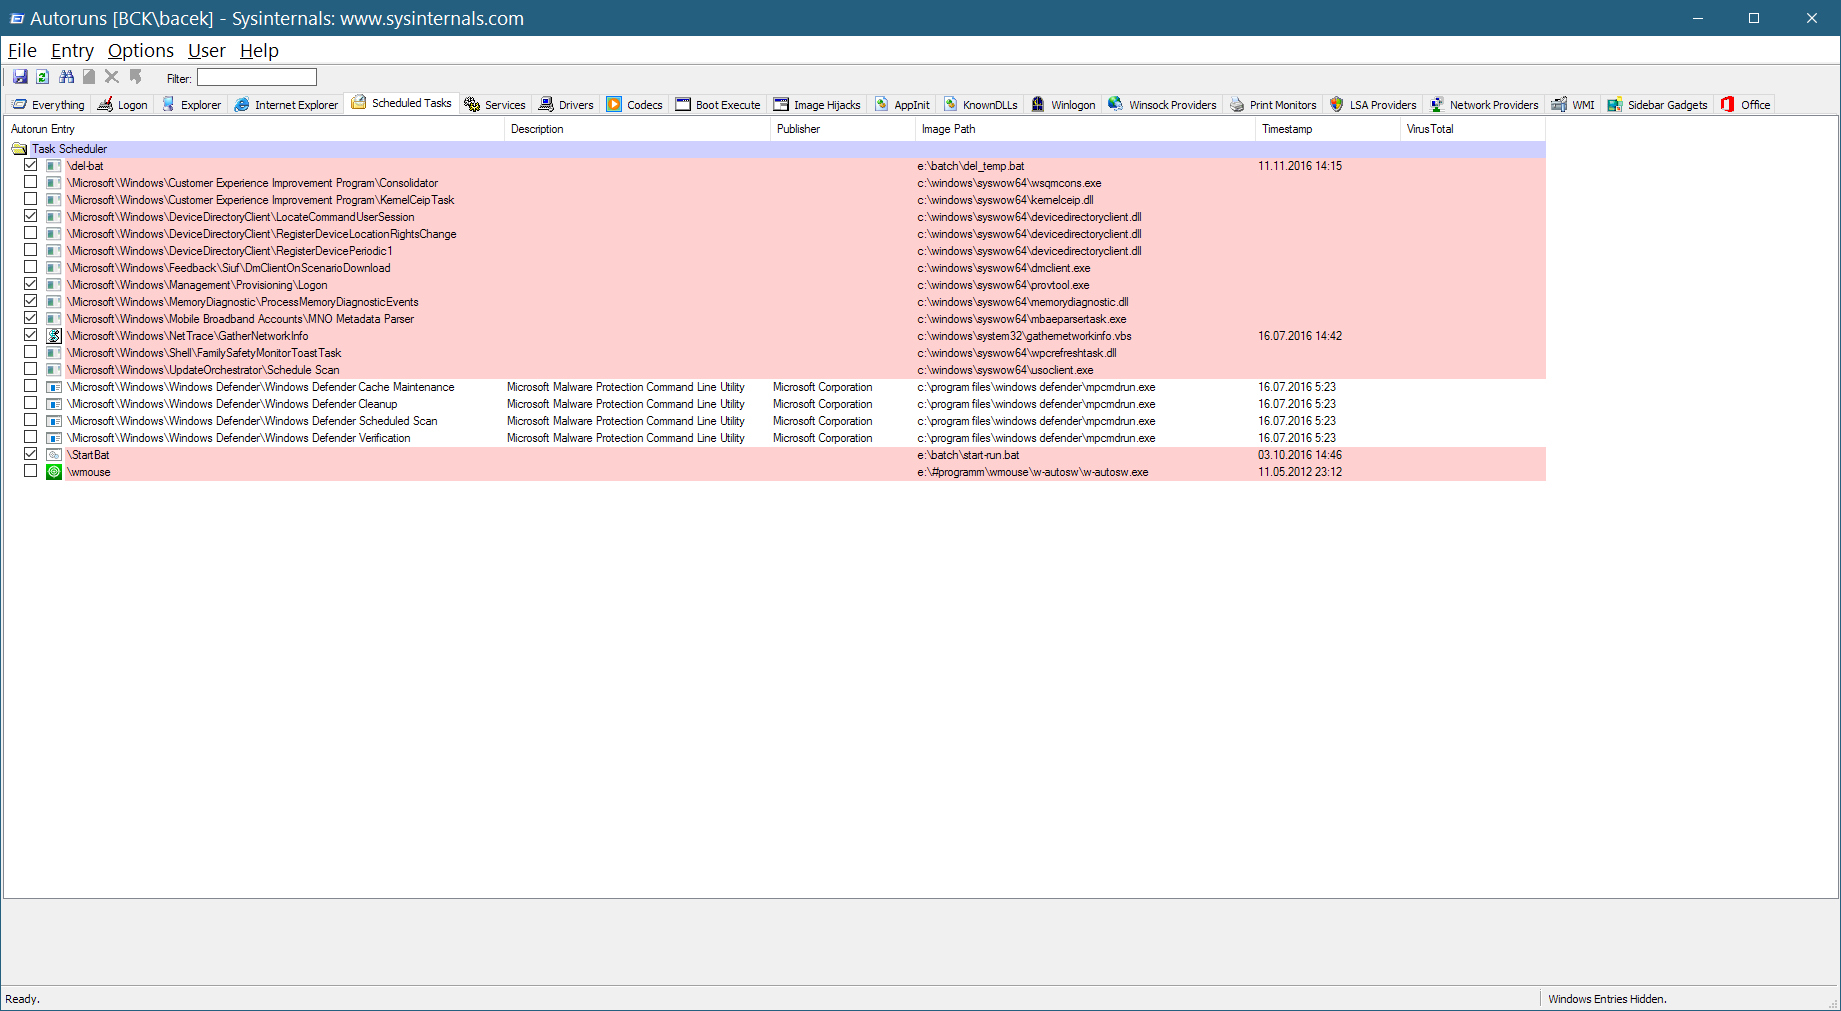Viewport: 1841px width, 1011px height.
Task: Enable the Schedule Scan UpdateOrchestrator checkbox
Action: pos(31,370)
